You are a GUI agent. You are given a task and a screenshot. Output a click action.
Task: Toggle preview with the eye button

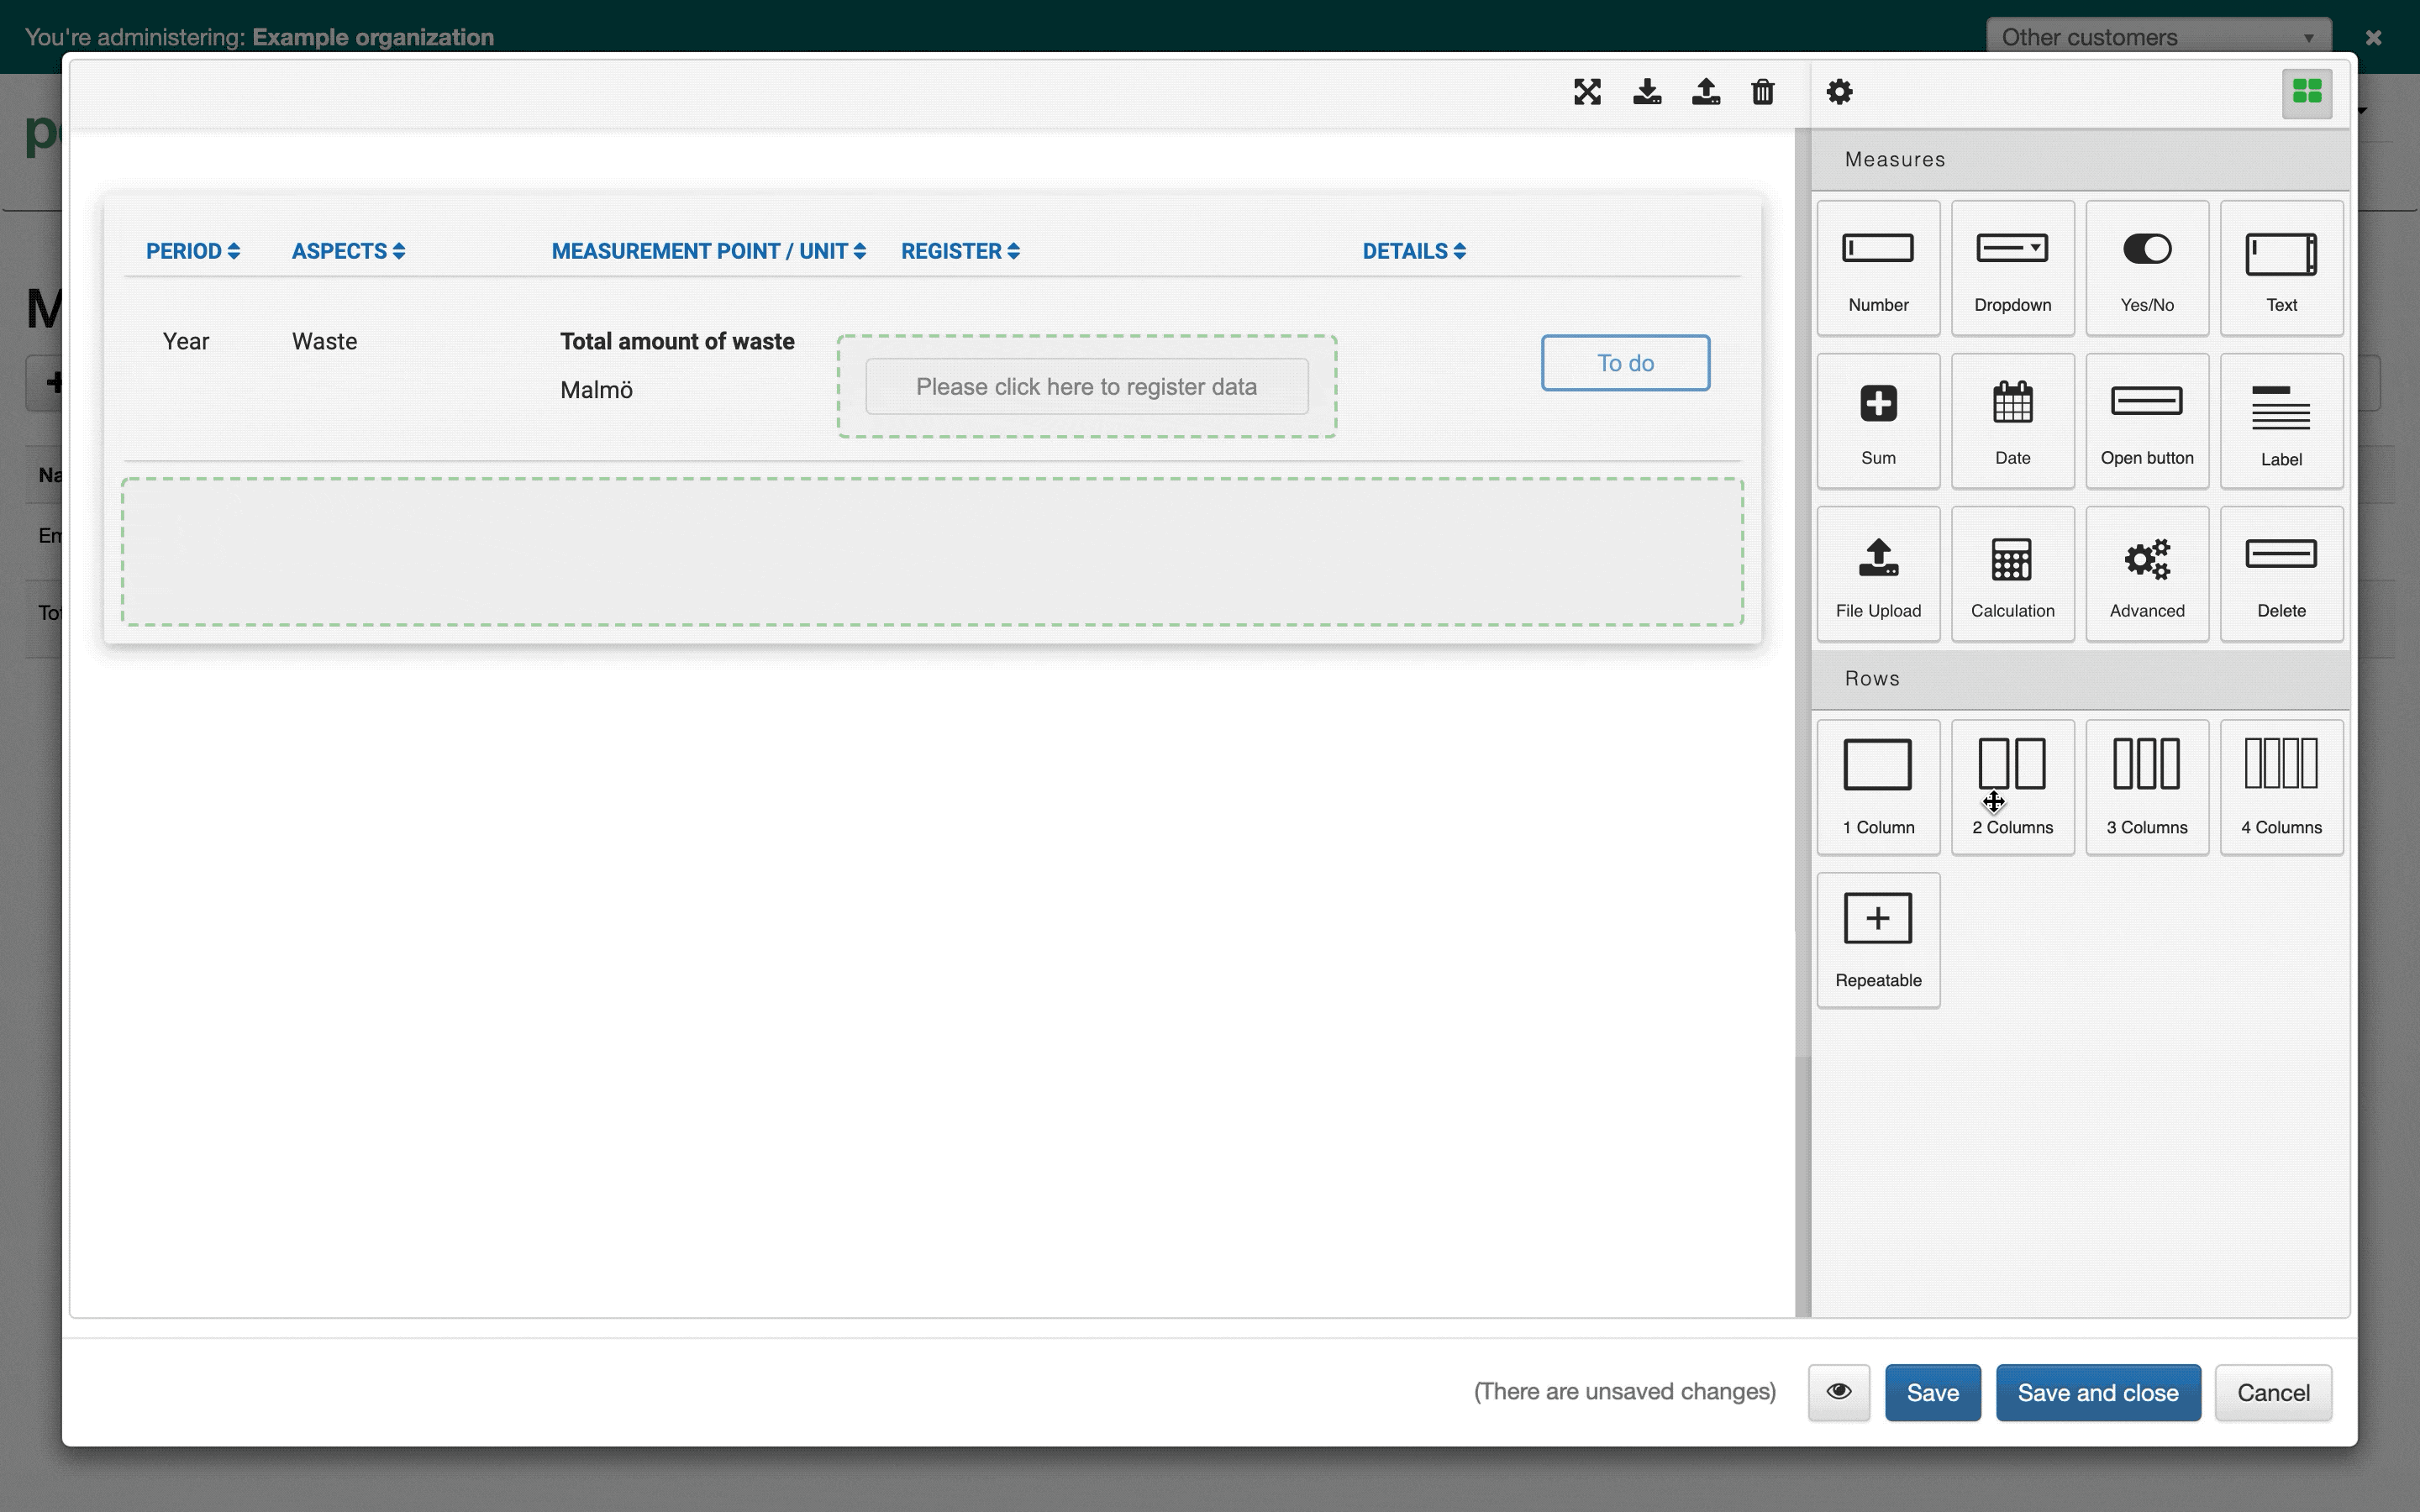tap(1838, 1392)
